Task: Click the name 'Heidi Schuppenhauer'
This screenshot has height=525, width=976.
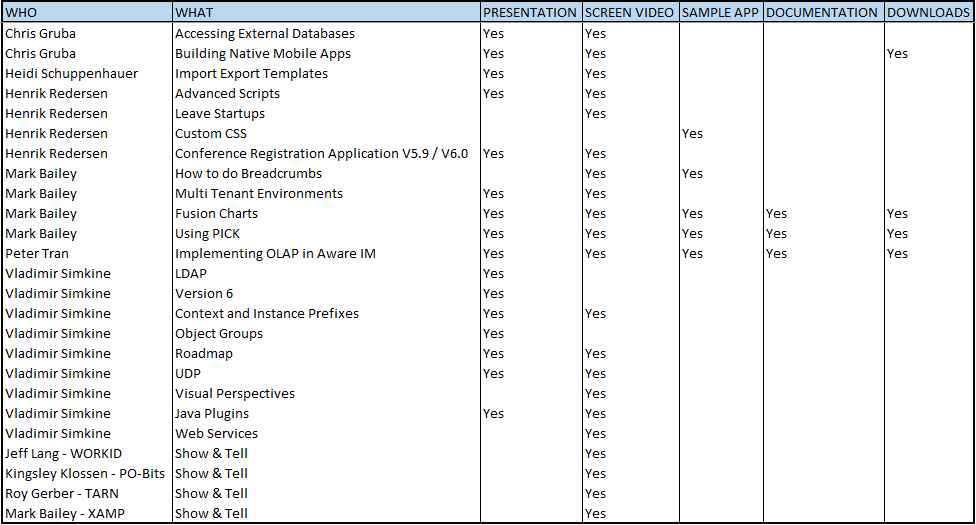Action: click(x=72, y=73)
